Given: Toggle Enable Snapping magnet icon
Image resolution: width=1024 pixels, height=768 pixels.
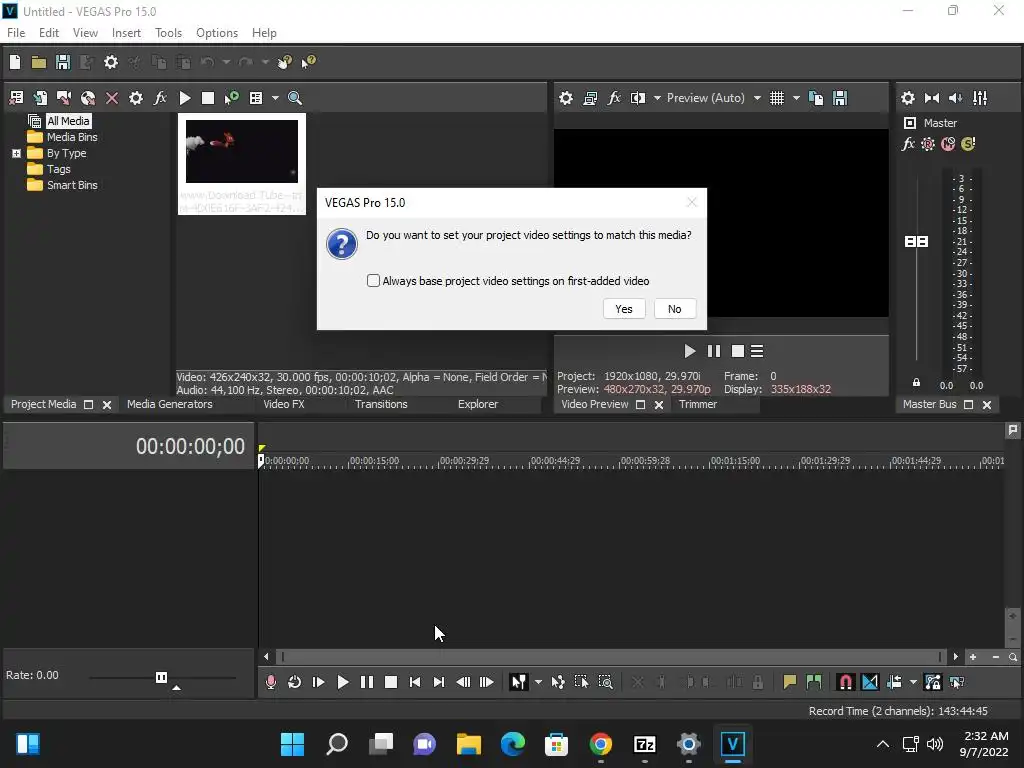Looking at the screenshot, I should click(x=845, y=682).
